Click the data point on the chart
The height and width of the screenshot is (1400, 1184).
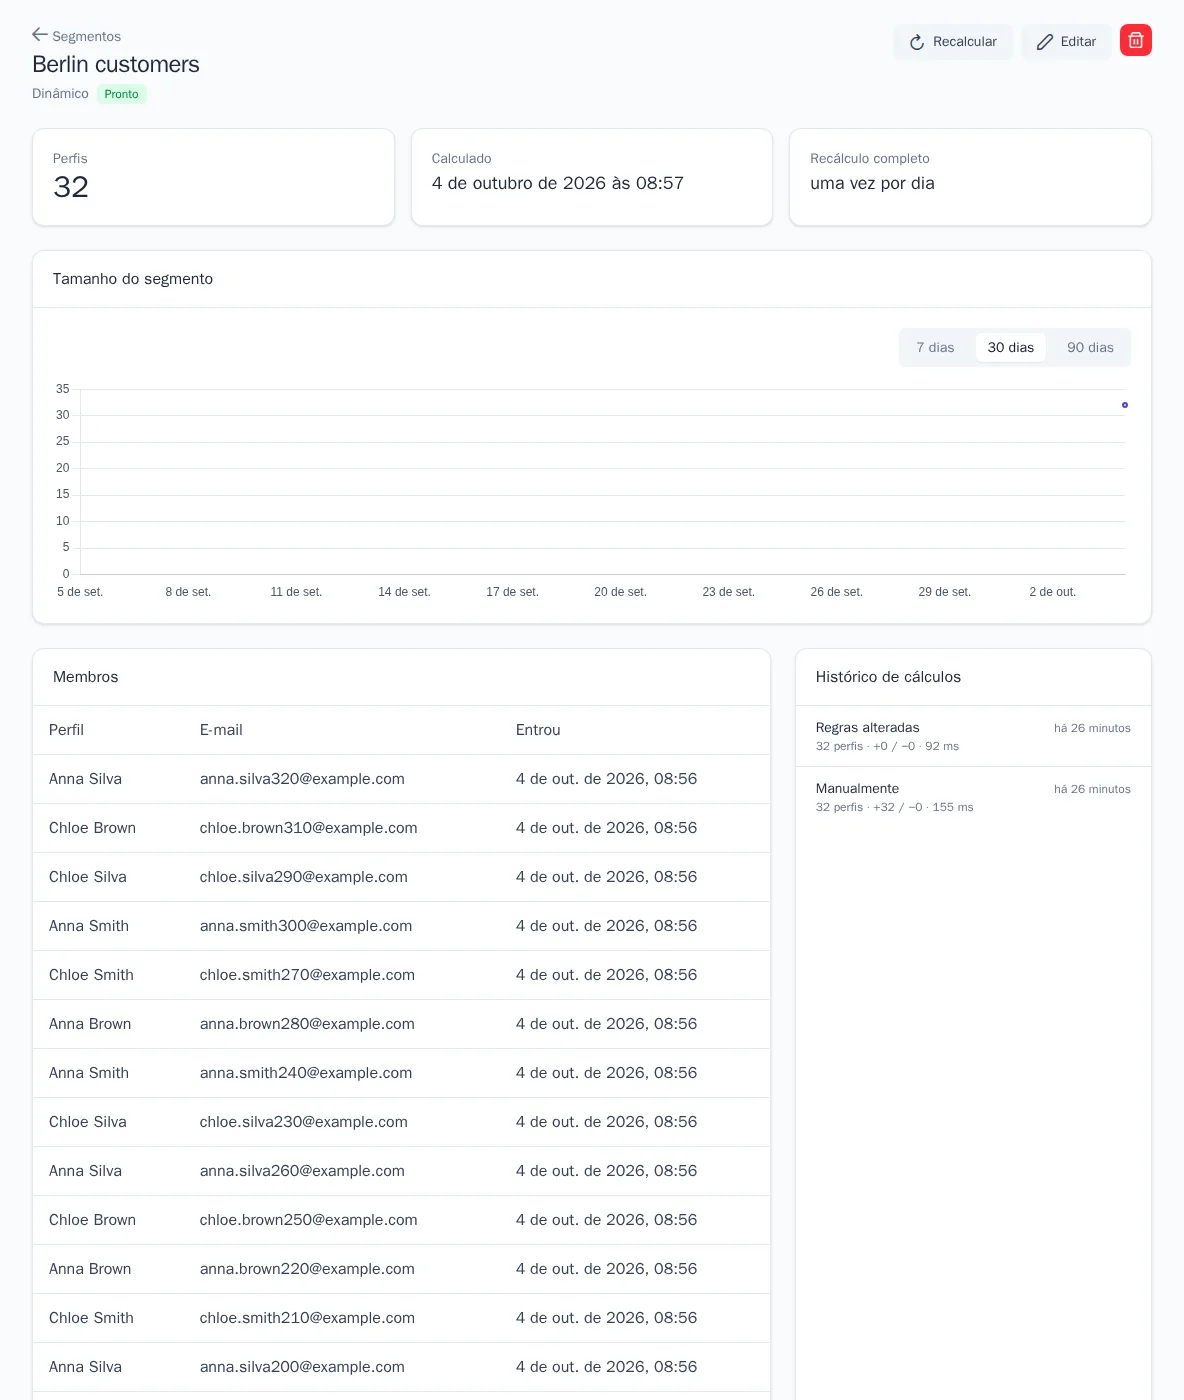point(1125,405)
